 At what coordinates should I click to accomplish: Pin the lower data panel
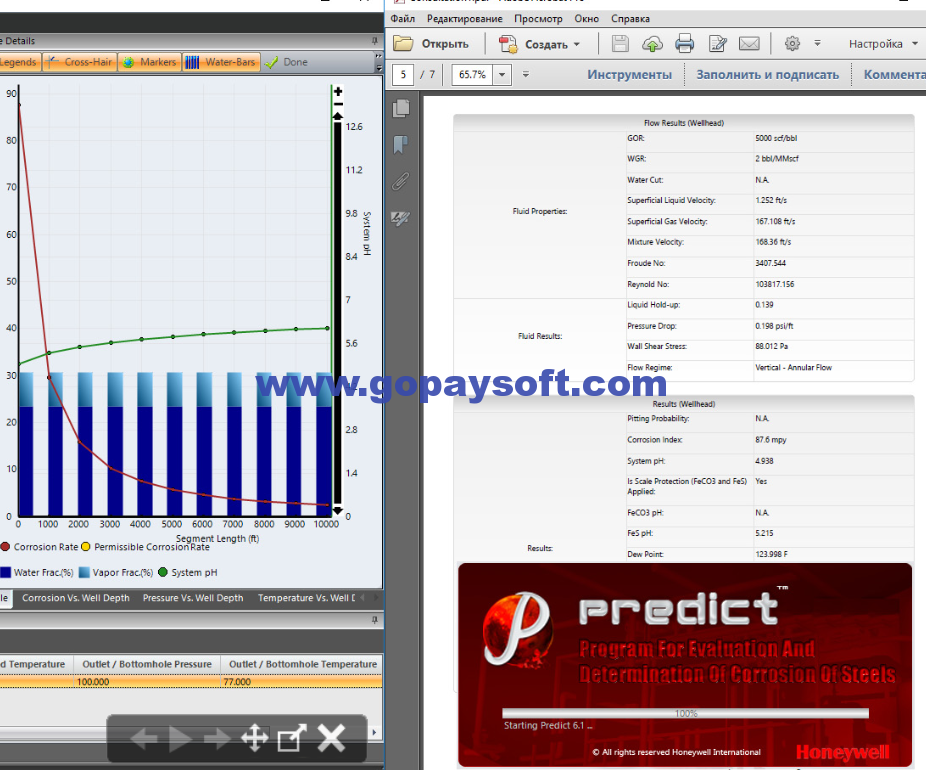coord(374,619)
